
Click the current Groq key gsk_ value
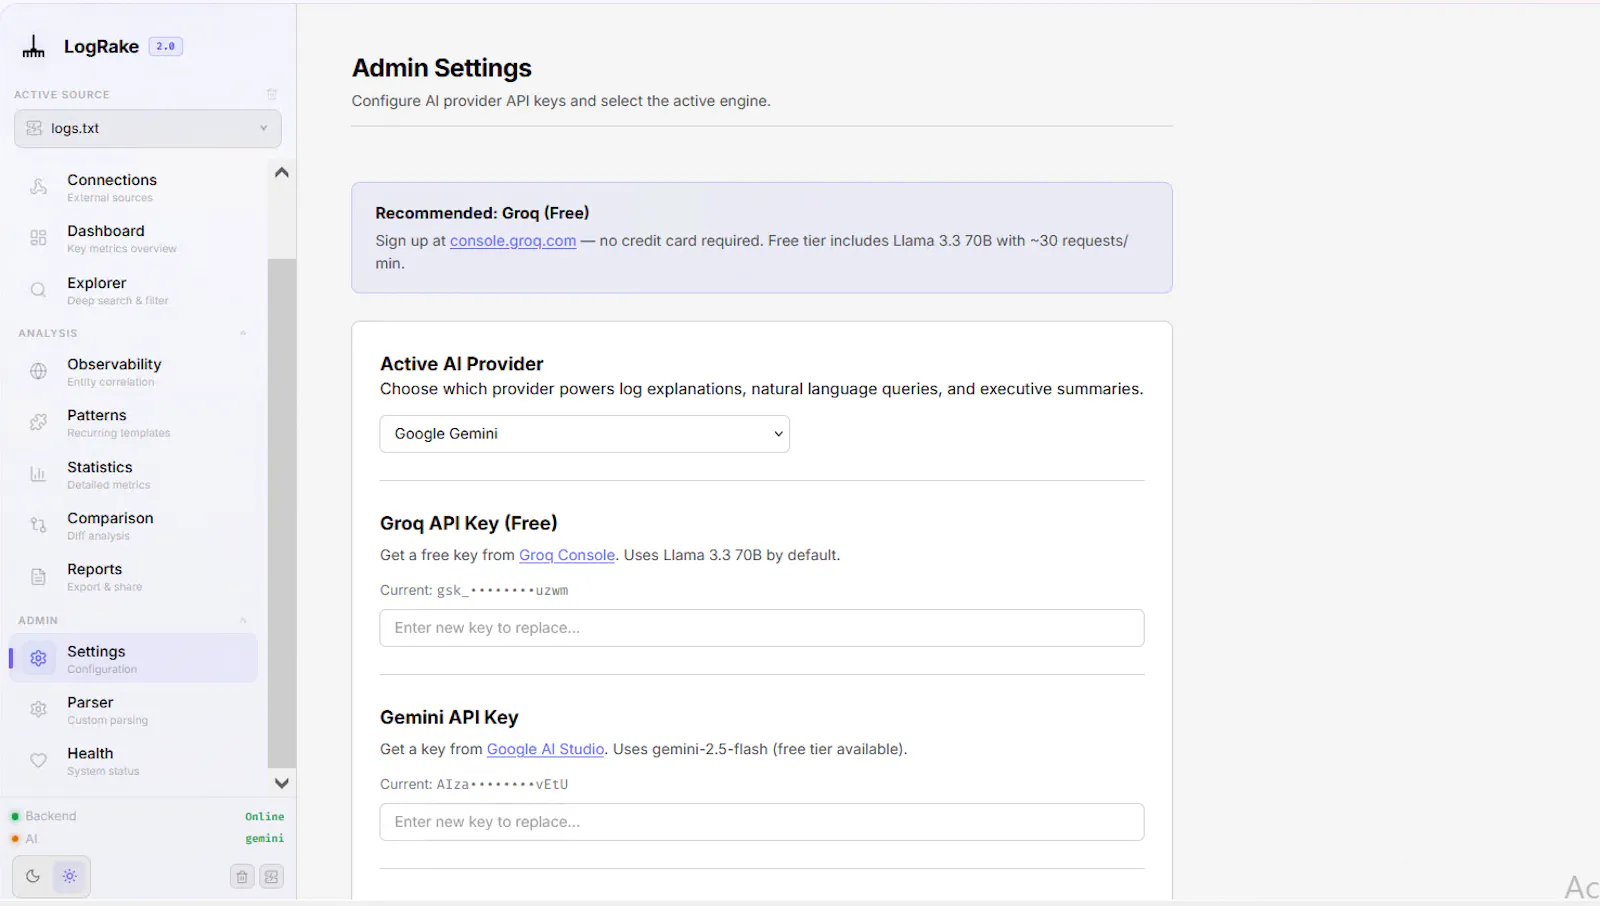tap(502, 591)
